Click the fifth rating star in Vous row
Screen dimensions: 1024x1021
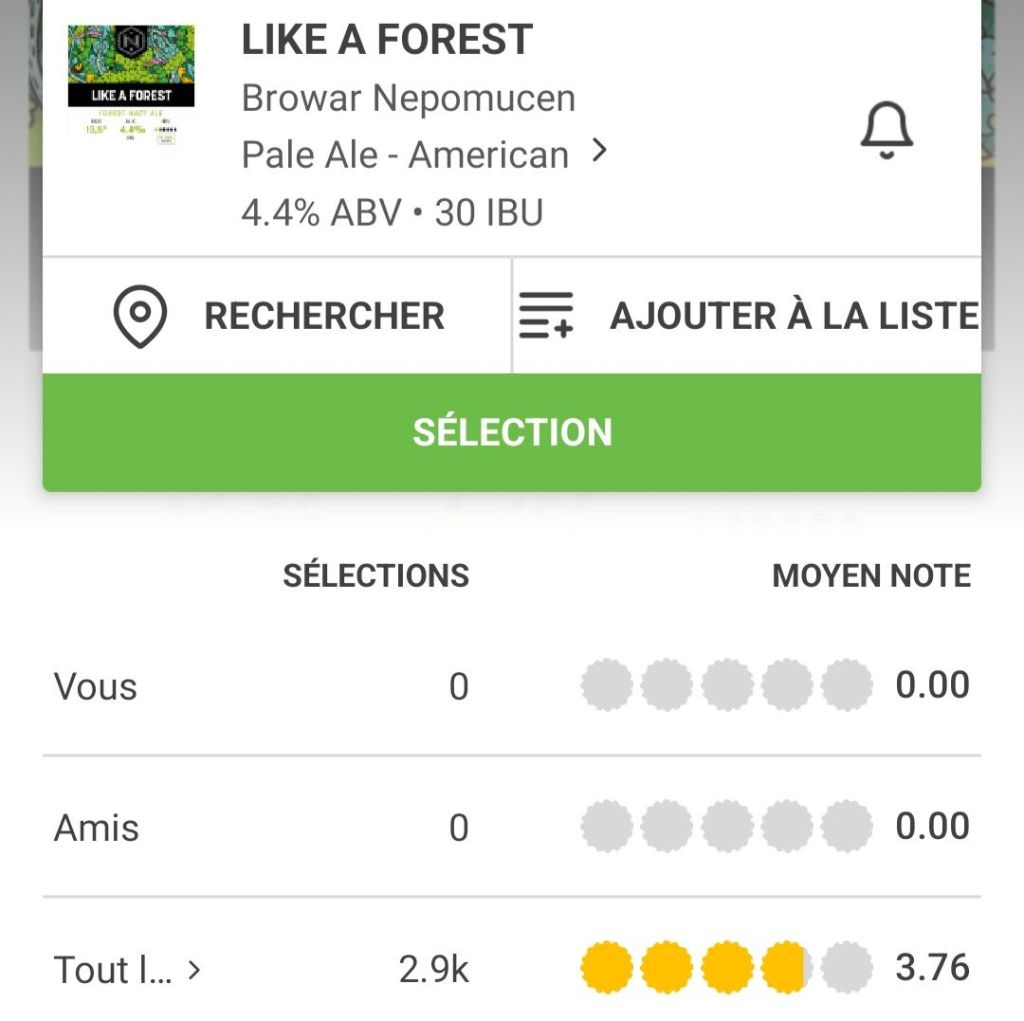(846, 686)
